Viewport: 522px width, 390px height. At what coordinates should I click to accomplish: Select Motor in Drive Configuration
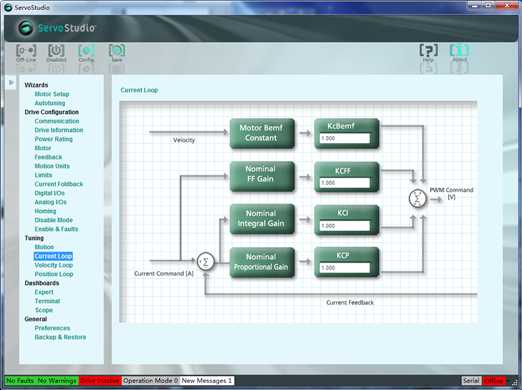click(43, 148)
